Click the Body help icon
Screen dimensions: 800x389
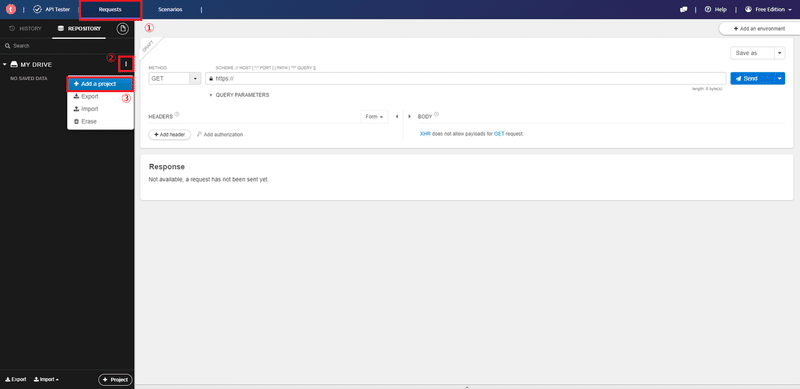point(437,115)
